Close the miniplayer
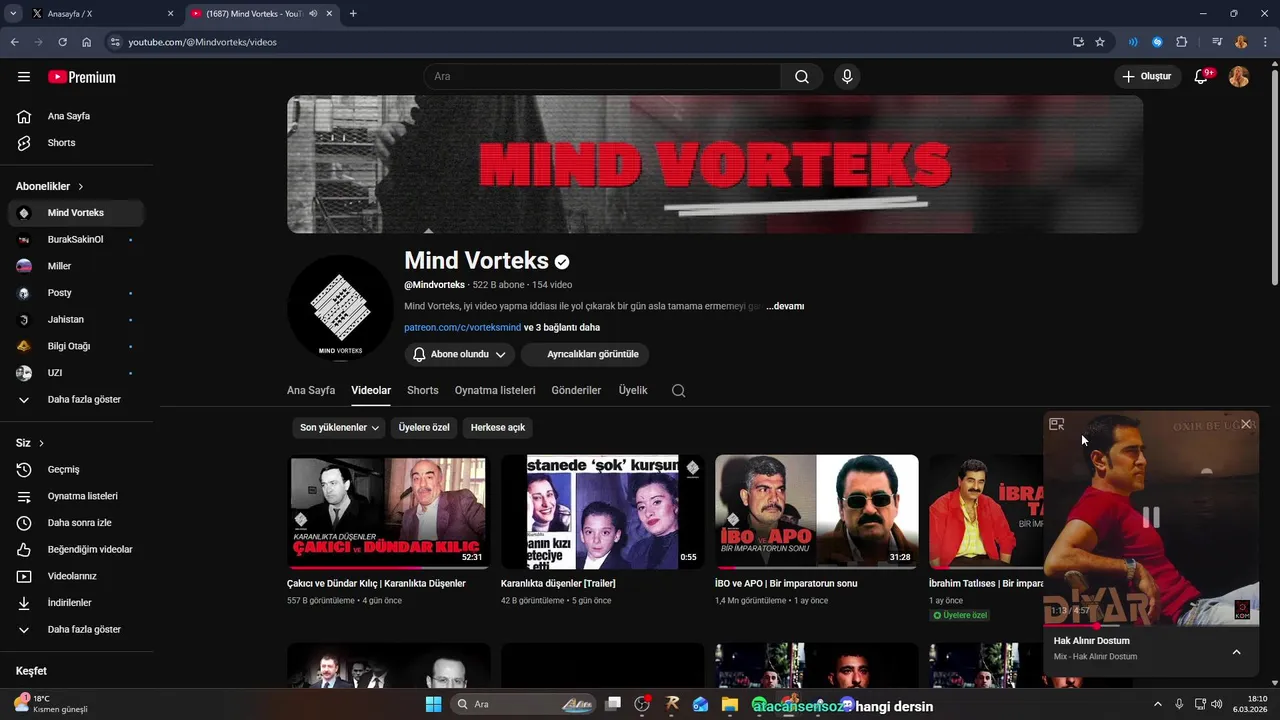 (x=1246, y=425)
